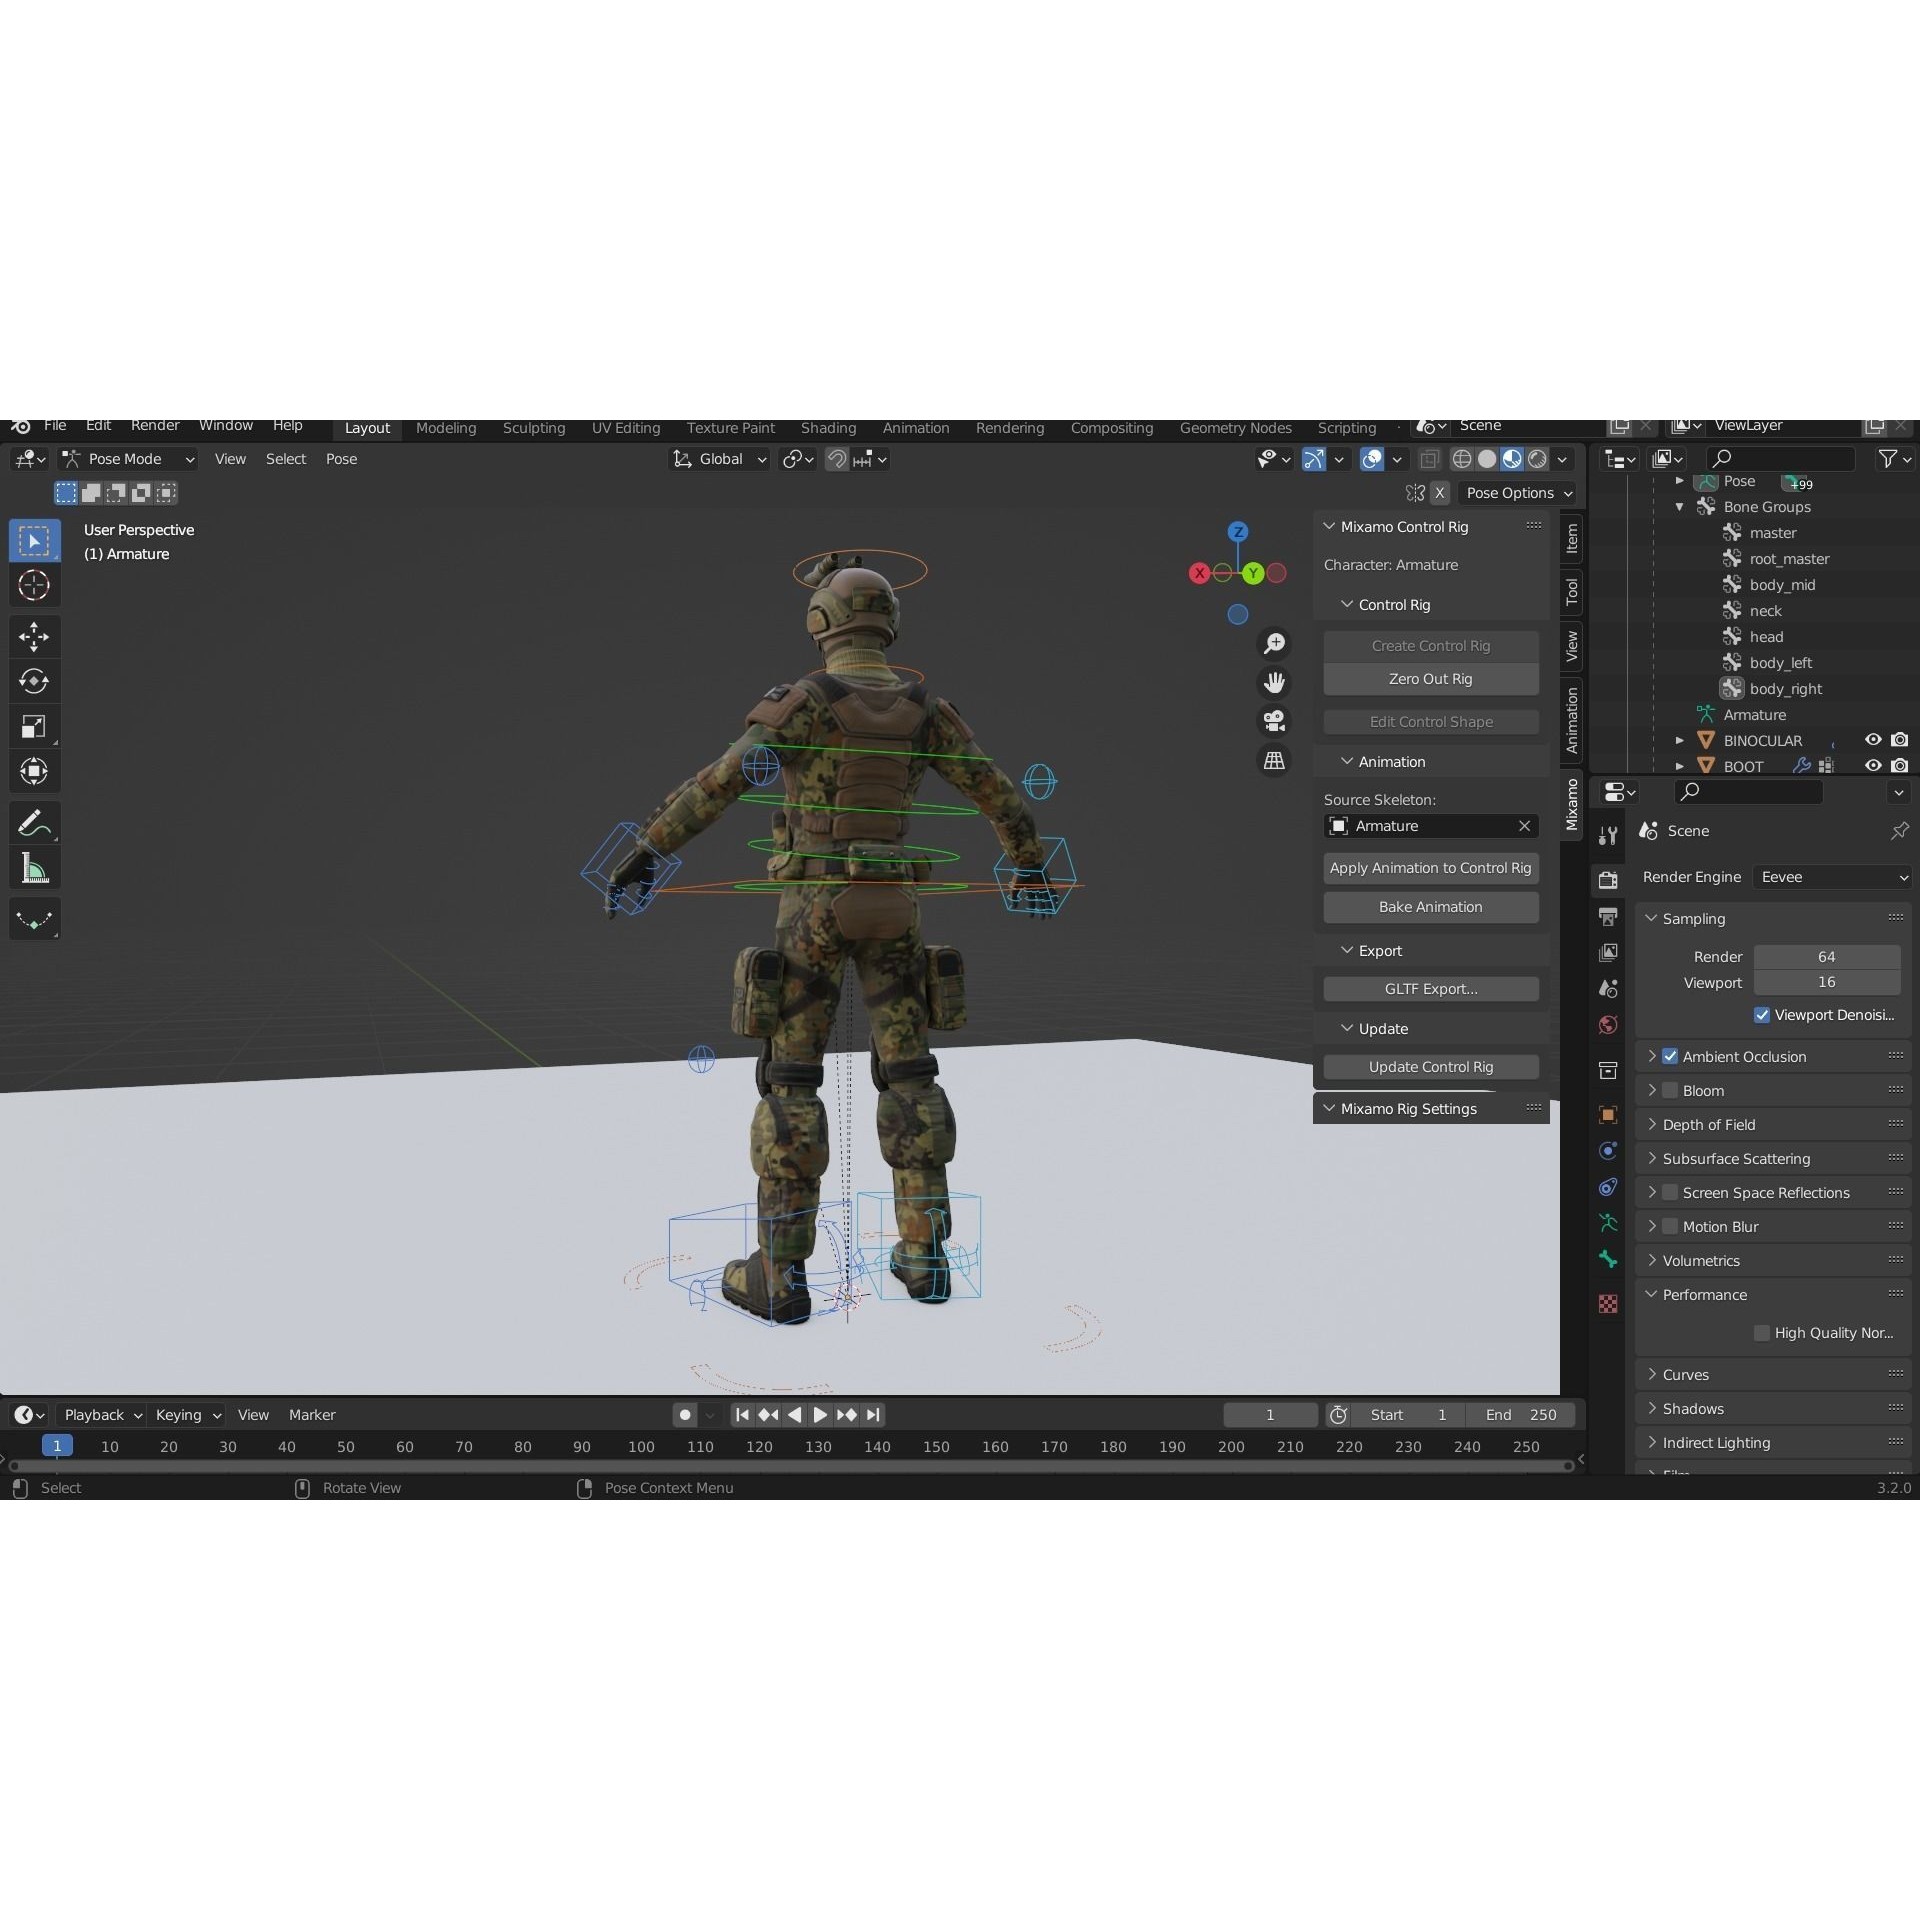Open the Render properties tab
Image resolution: width=1920 pixels, height=1920 pixels.
[1608, 880]
